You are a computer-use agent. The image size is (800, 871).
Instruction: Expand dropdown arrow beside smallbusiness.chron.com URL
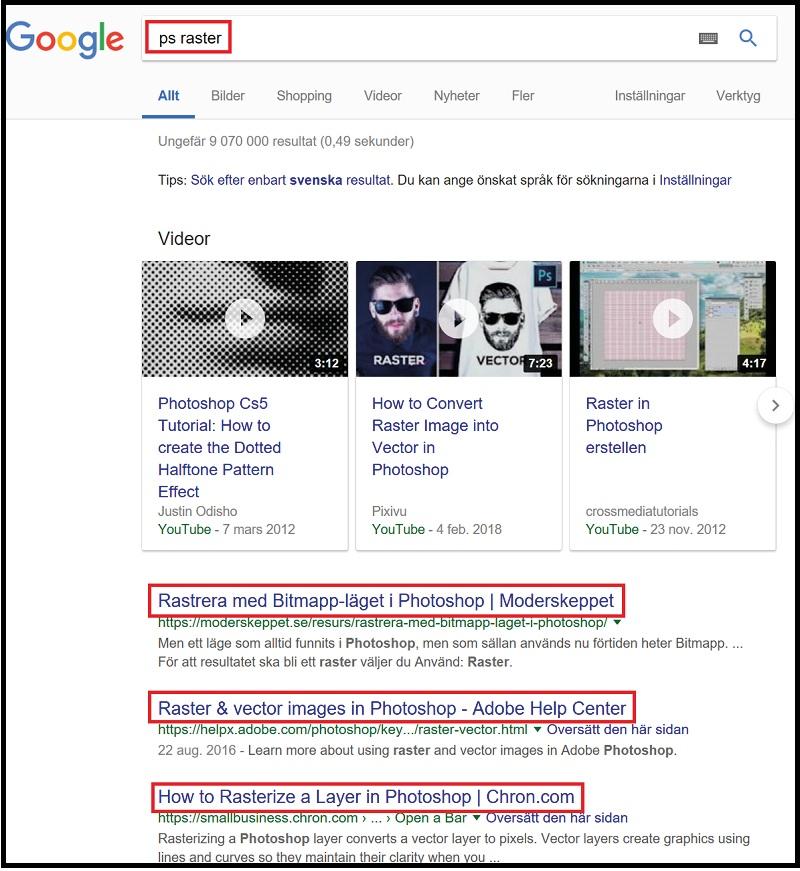476,818
